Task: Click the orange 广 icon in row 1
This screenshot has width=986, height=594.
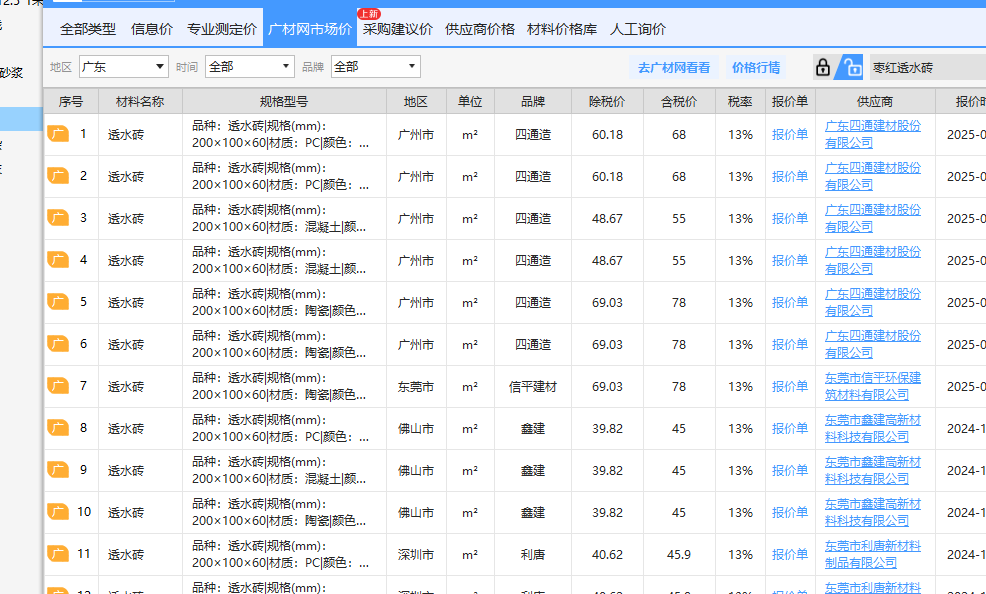Action: click(x=58, y=134)
